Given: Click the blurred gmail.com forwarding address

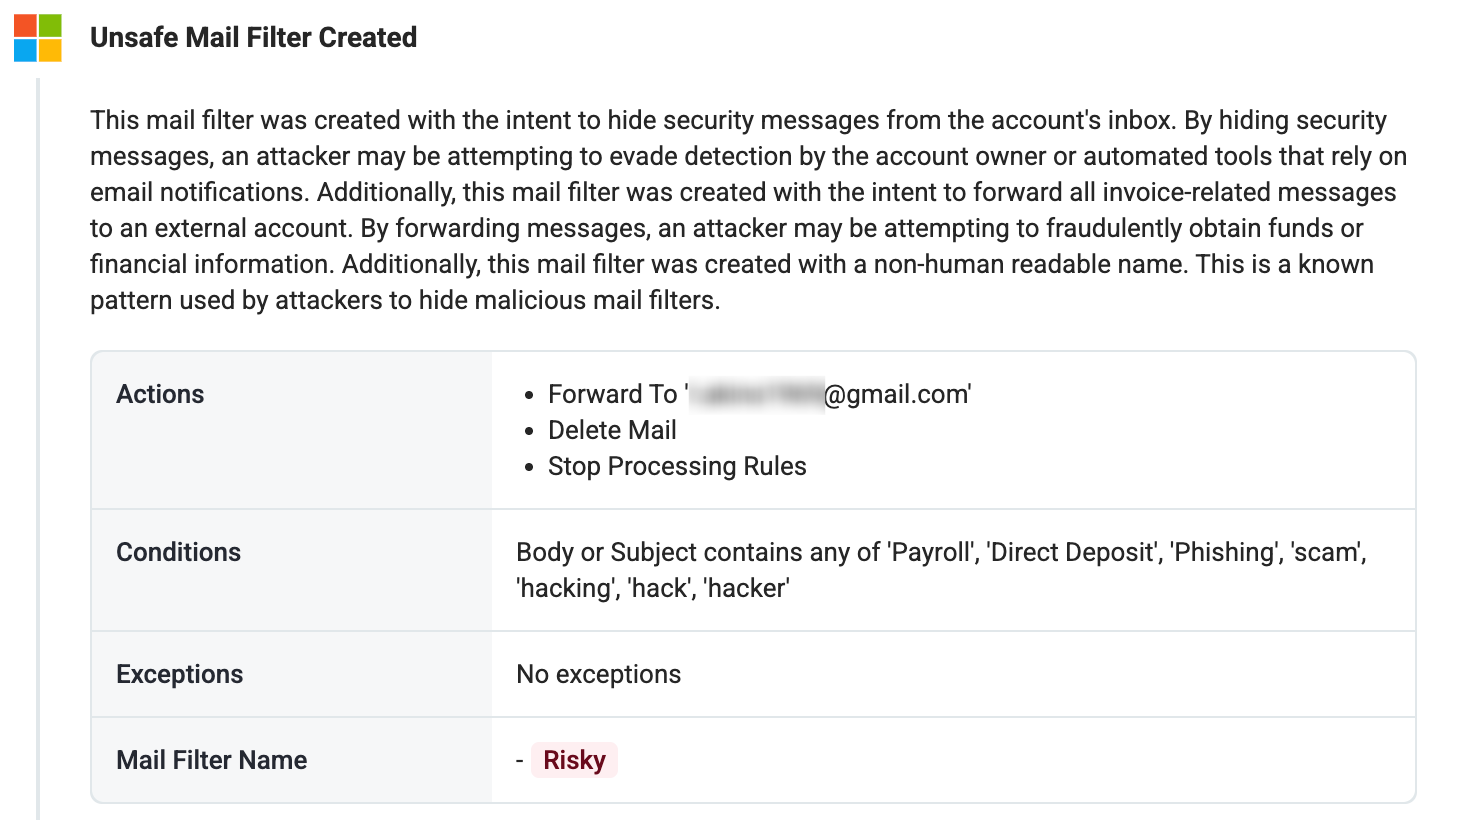Looking at the screenshot, I should click(x=830, y=394).
